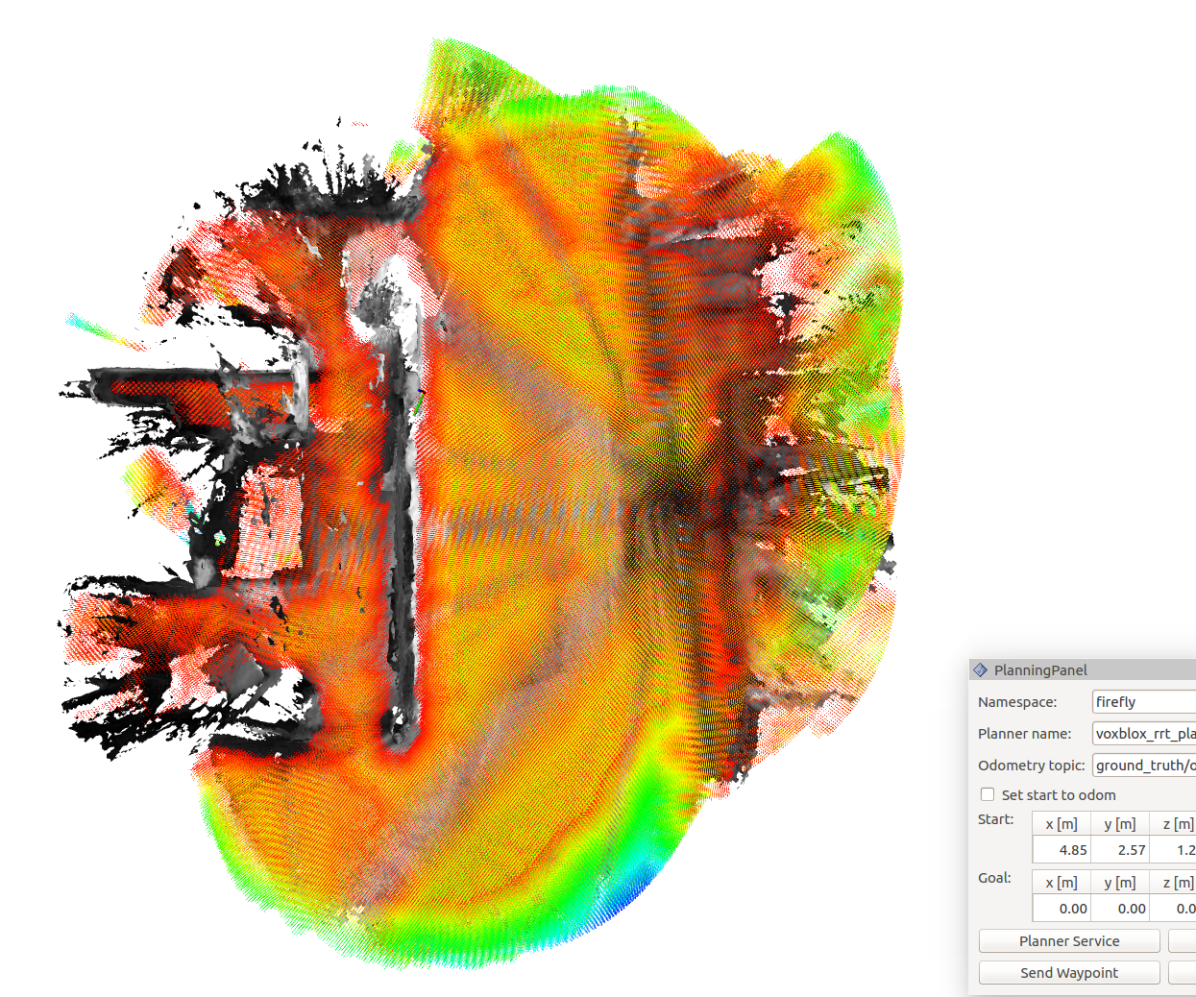Screen dimensions: 1196x997
Task: Click the Odometry topic: label
Action: 1031,765
